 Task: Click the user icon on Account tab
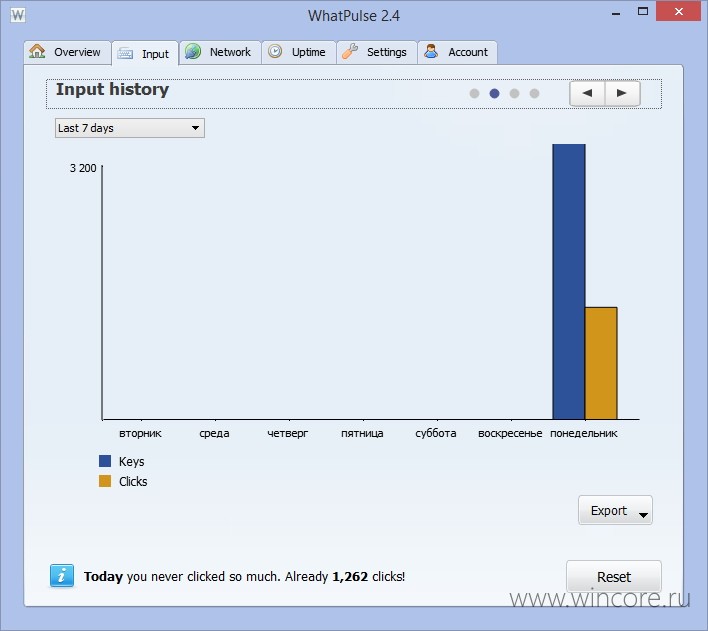pos(431,51)
